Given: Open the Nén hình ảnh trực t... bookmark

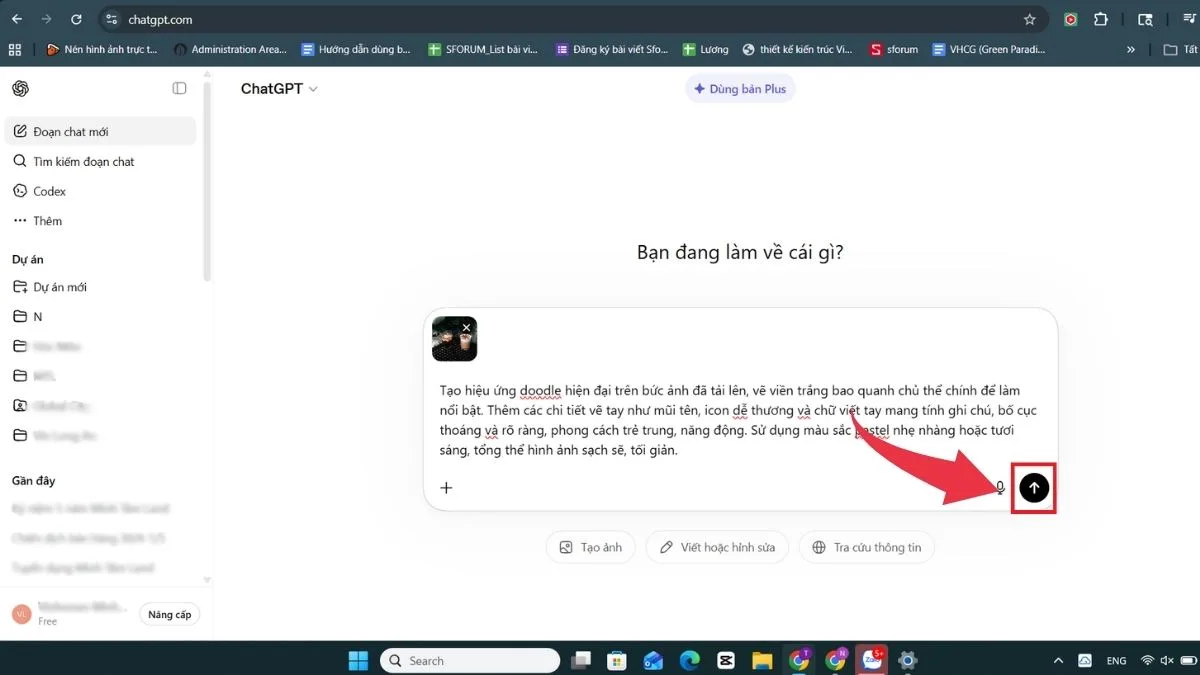Looking at the screenshot, I should [x=101, y=49].
